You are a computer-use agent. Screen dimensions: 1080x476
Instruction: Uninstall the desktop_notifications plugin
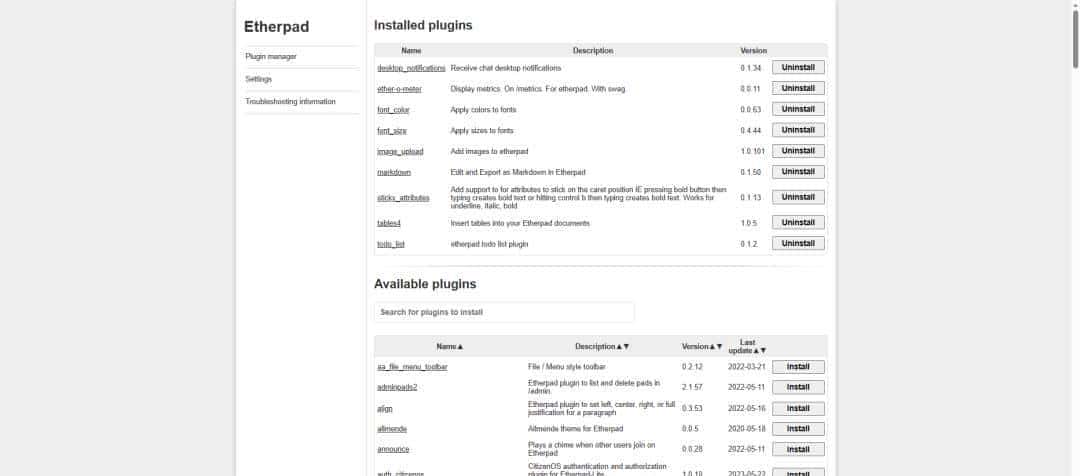click(x=798, y=68)
